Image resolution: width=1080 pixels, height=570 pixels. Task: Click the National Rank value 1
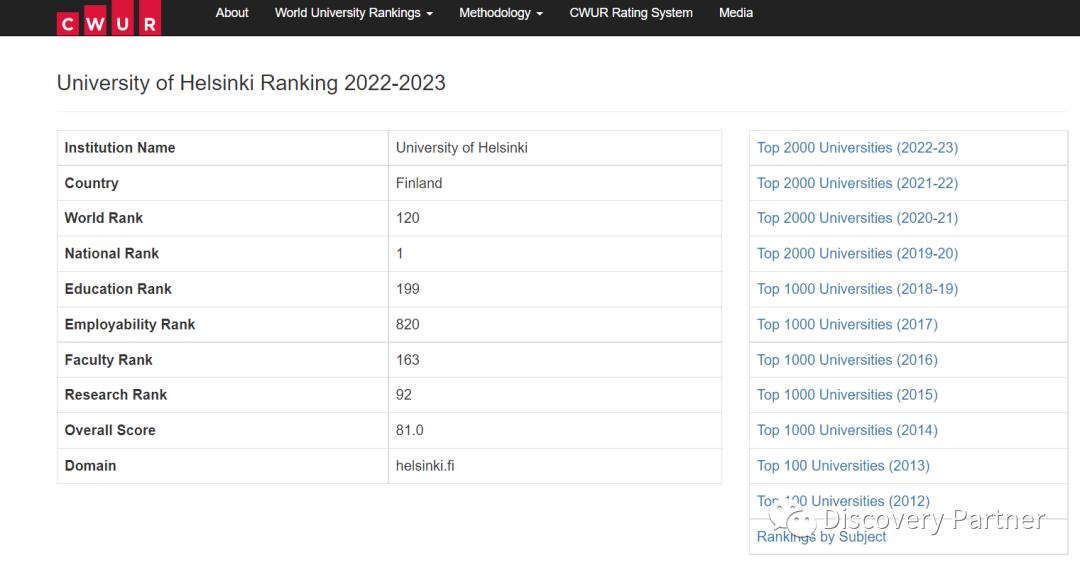(x=399, y=253)
